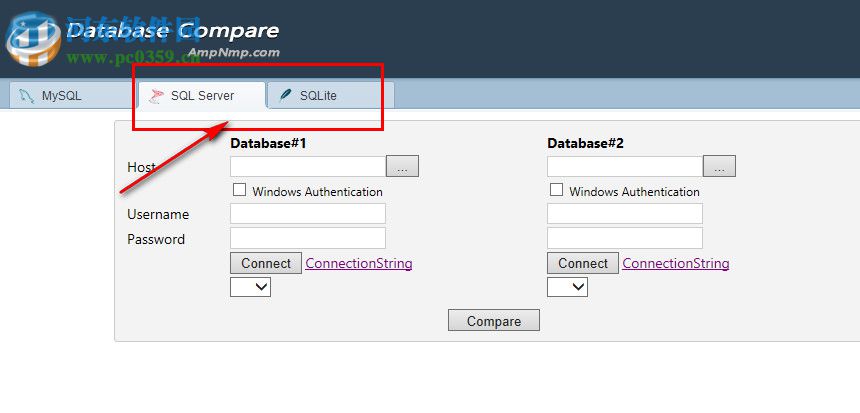
Task: Click the Database#2 Host input field
Action: pos(625,167)
